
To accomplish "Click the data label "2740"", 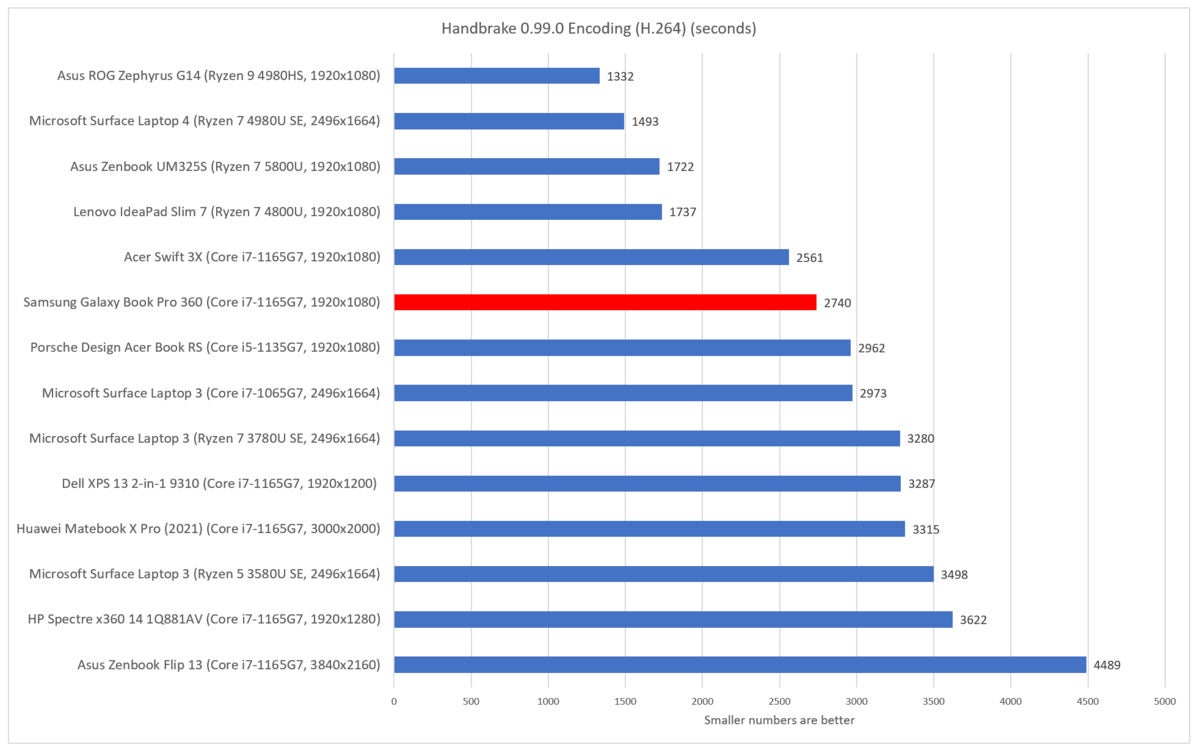I will click(x=838, y=303).
